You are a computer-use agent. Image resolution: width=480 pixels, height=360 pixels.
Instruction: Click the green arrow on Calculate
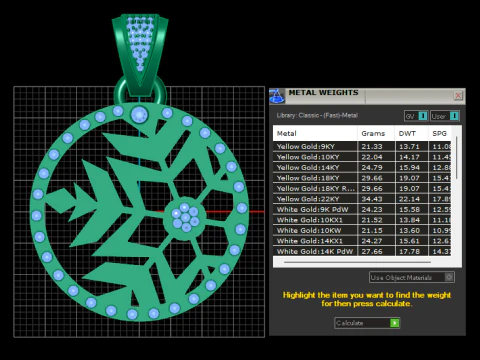coord(395,323)
